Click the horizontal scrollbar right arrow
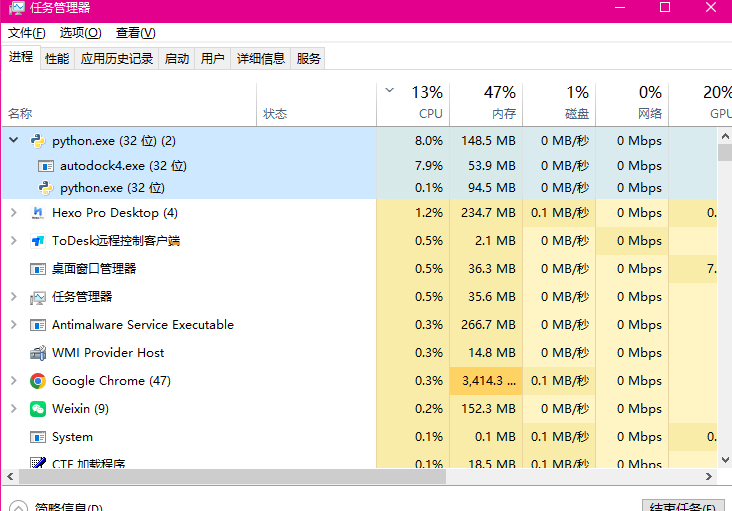This screenshot has height=511, width=732. 711,478
